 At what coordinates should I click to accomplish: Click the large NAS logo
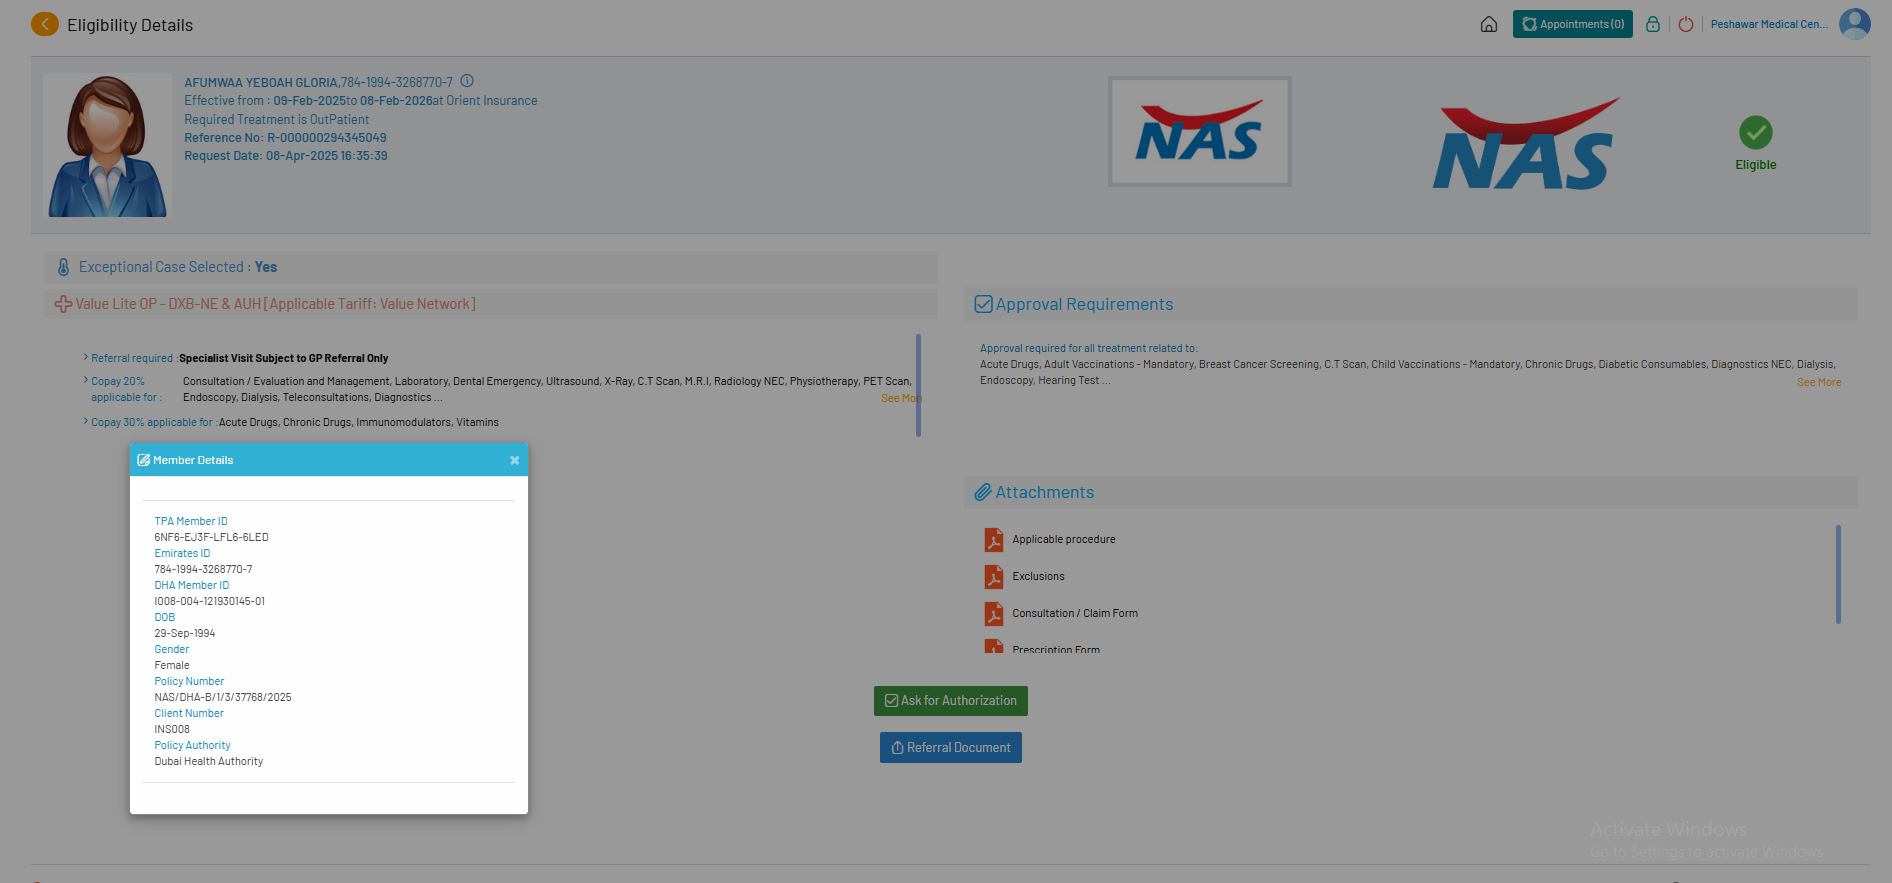pyautogui.click(x=1526, y=143)
